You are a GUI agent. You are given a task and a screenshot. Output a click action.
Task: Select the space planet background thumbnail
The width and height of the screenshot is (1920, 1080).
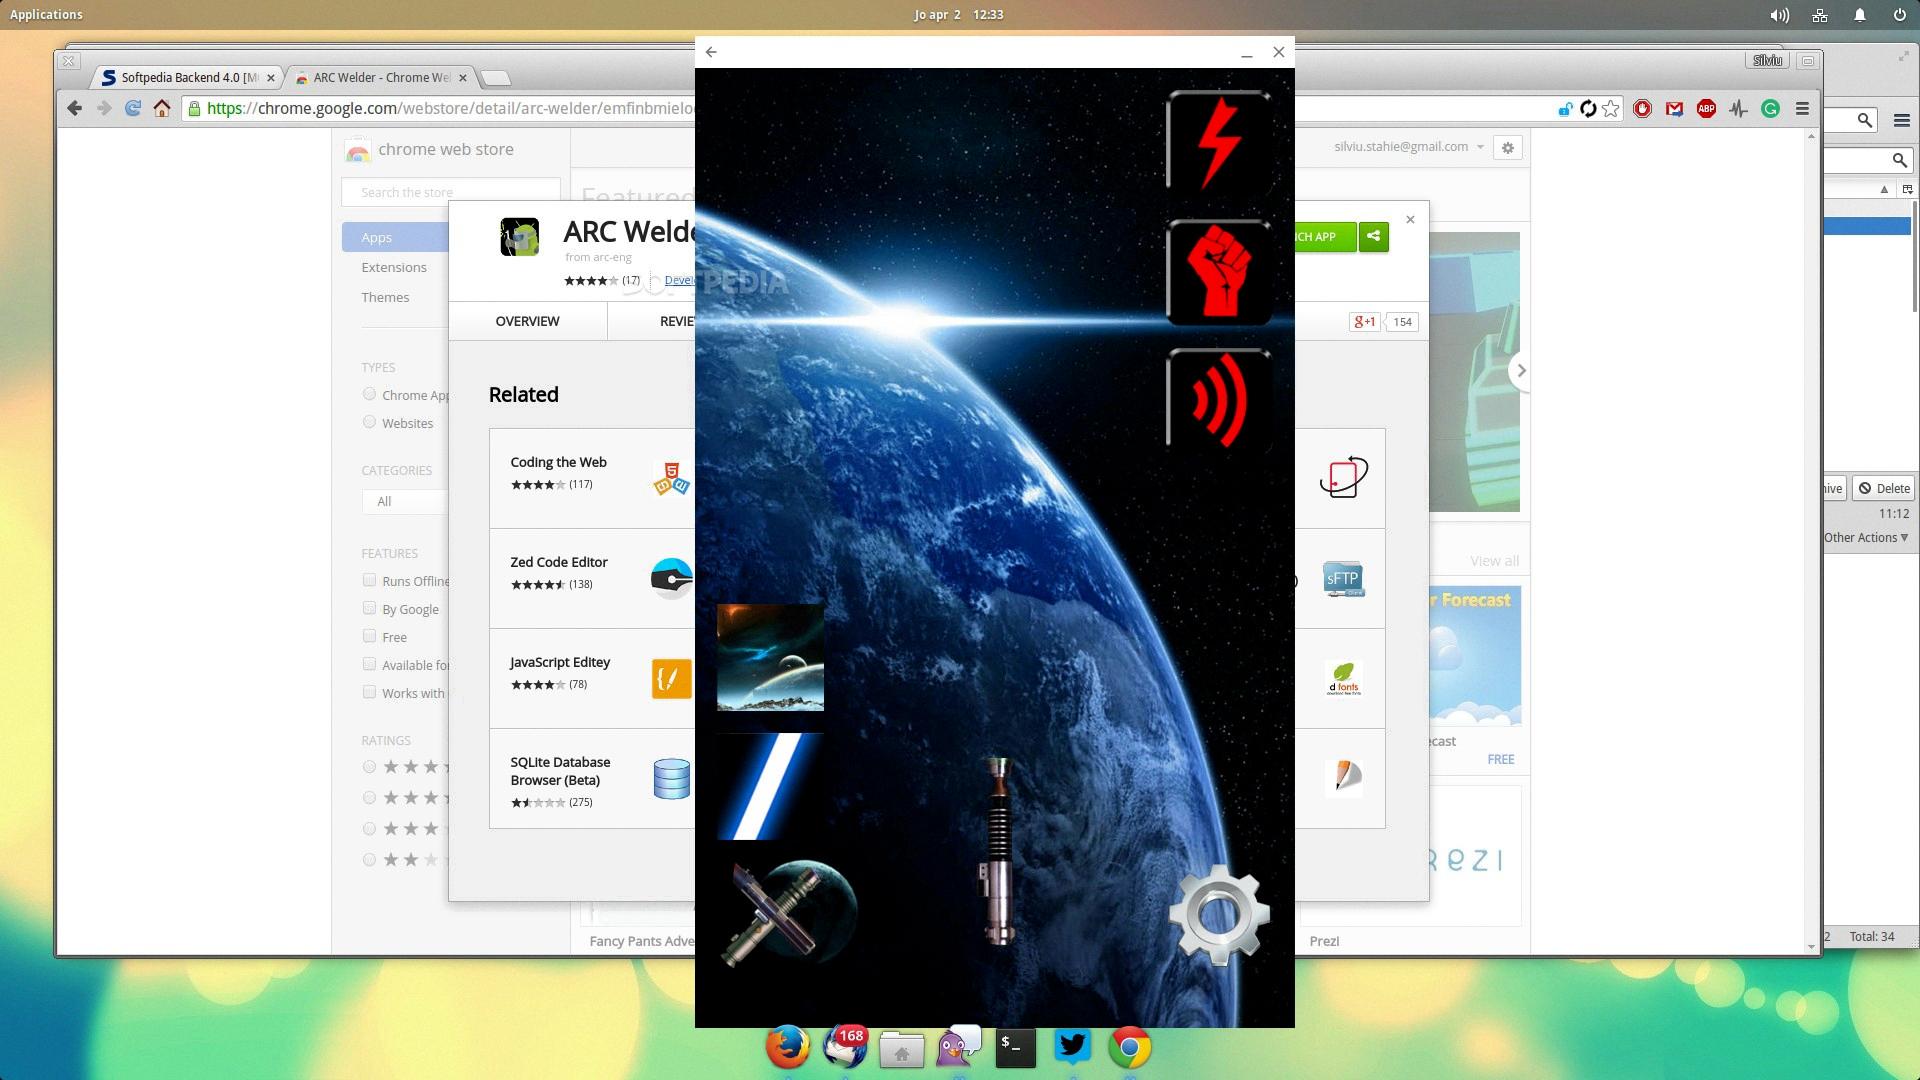pos(770,657)
